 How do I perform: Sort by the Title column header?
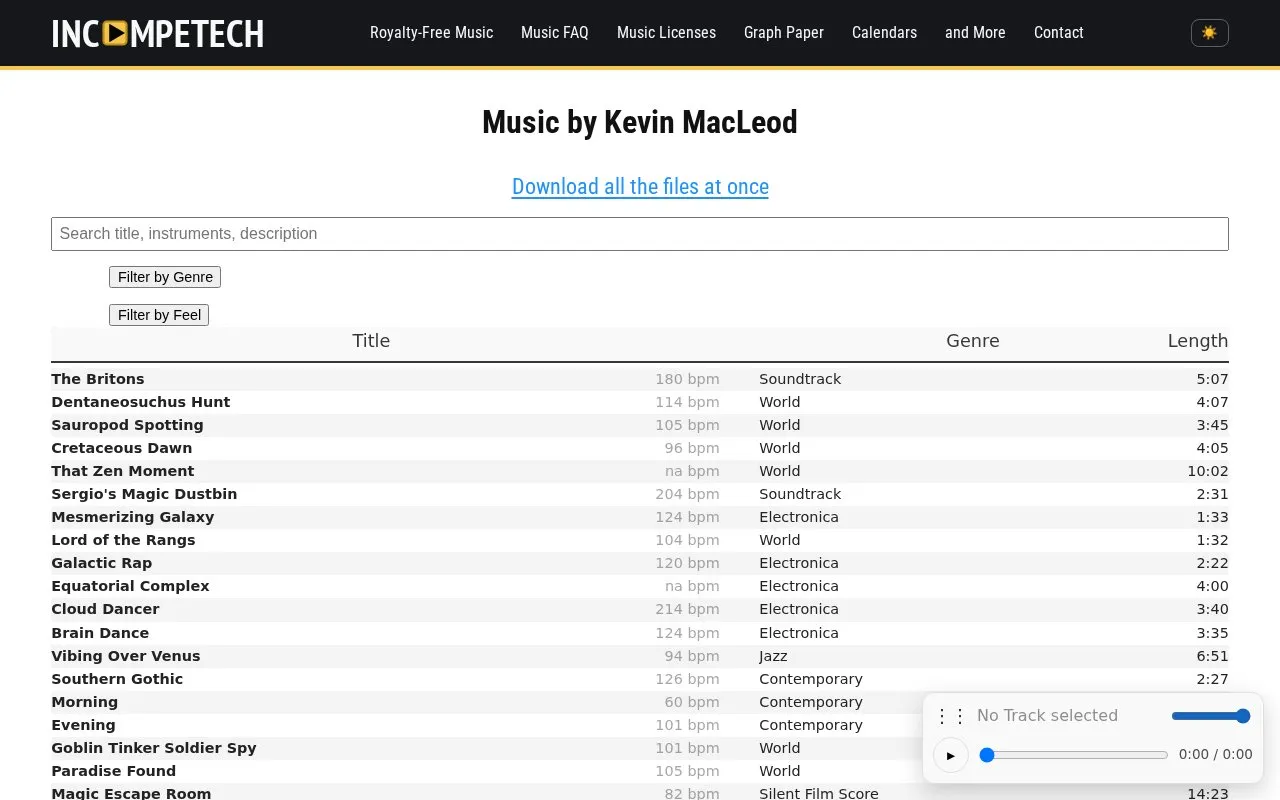[x=371, y=341]
